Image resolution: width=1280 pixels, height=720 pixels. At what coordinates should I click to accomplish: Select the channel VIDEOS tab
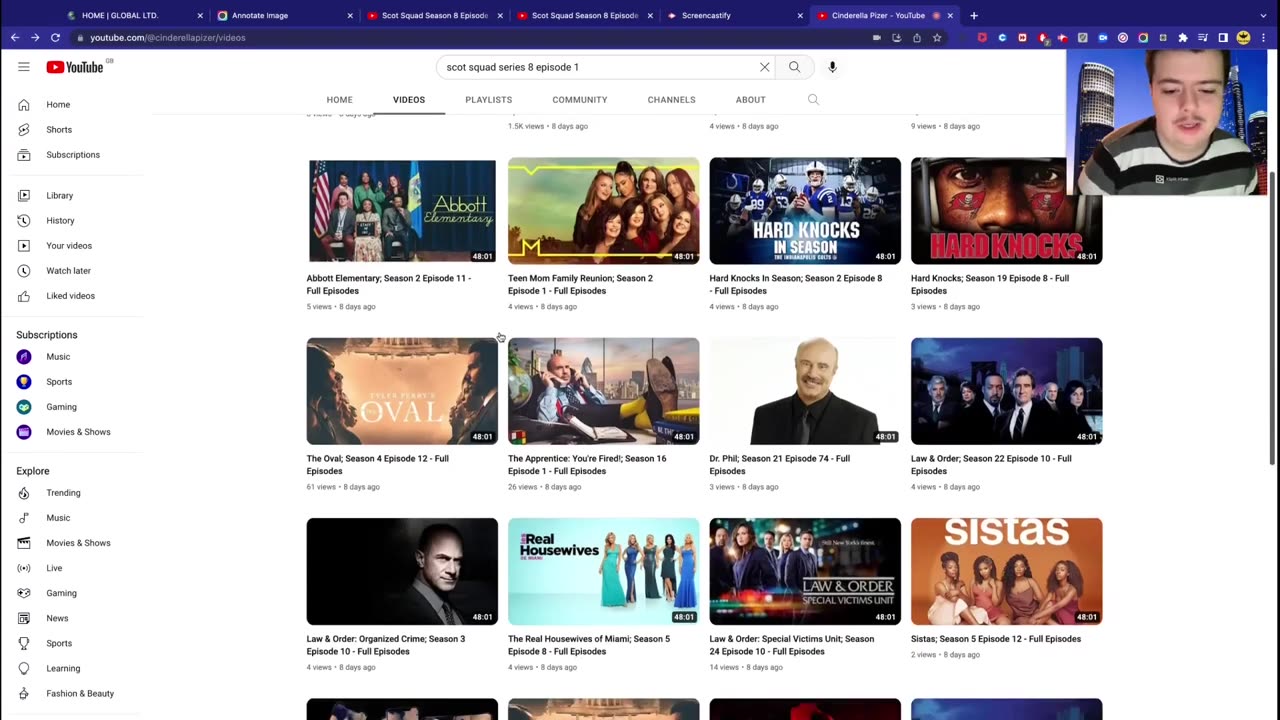409,100
